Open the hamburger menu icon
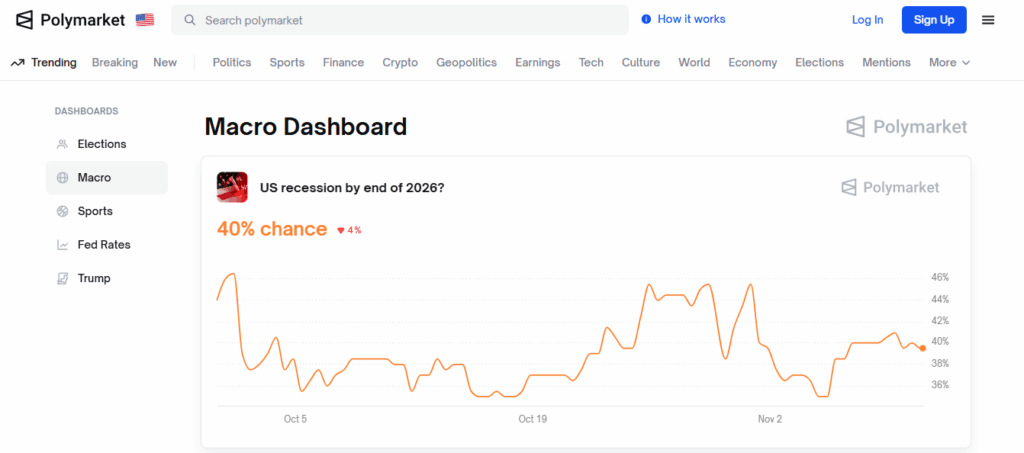The width and height of the screenshot is (1024, 453). (x=988, y=20)
